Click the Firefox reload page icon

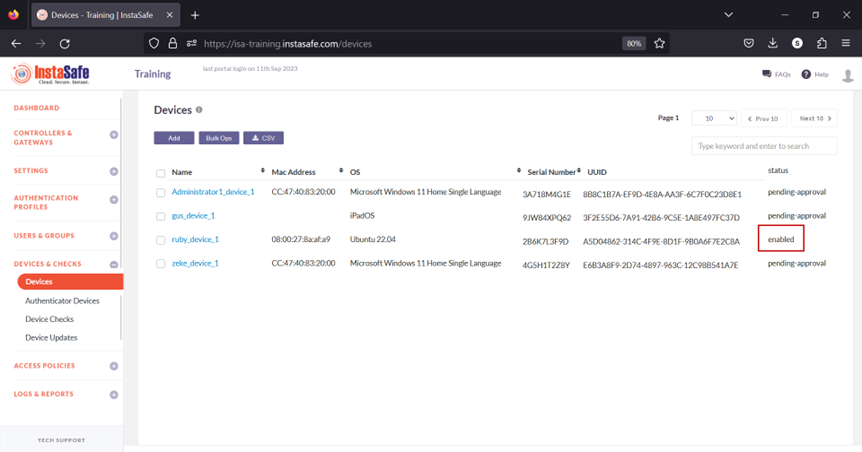(65, 44)
